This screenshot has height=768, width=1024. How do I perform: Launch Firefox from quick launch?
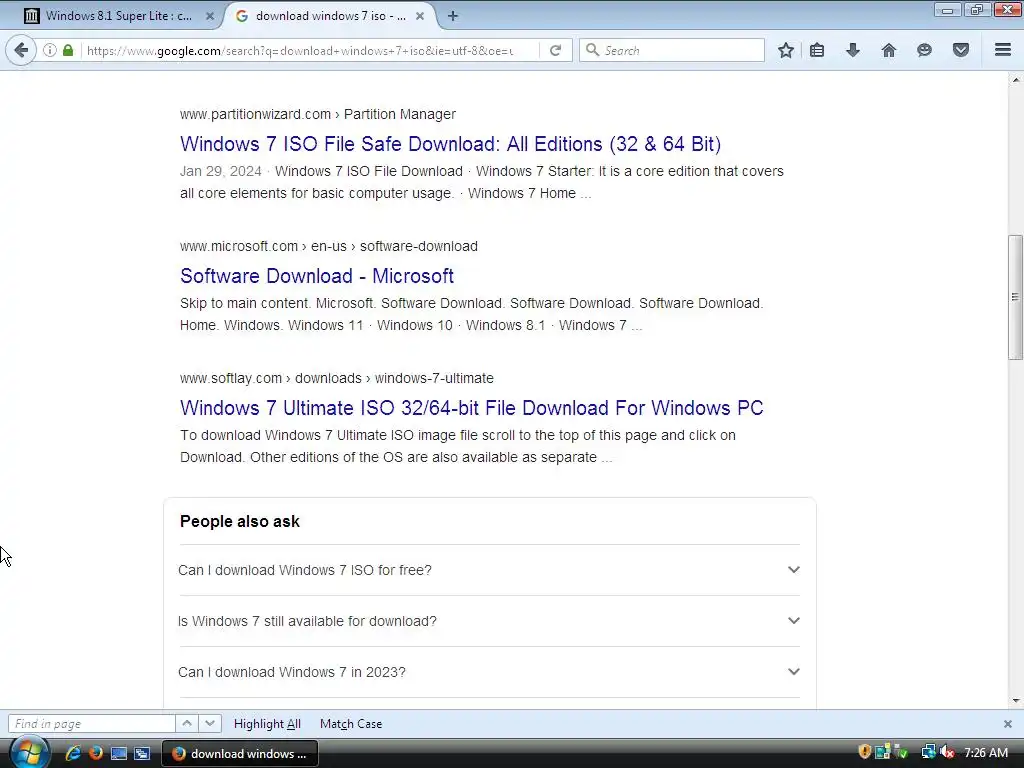pos(95,753)
